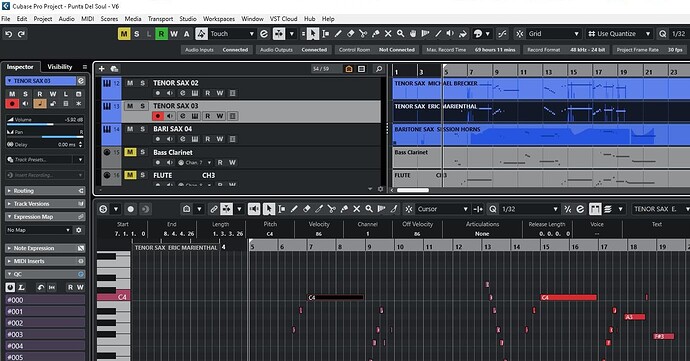Select the Range Selection tool in main toolbar
The image size is (690, 361).
click(x=326, y=34)
